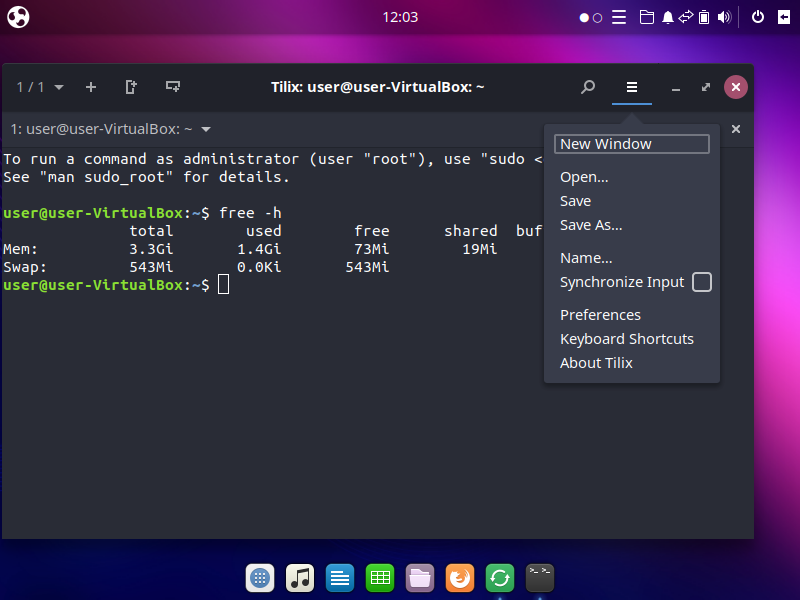Screen dimensions: 800x600
Task: Click the Swap used value 0.0Ki
Action: tap(259, 267)
